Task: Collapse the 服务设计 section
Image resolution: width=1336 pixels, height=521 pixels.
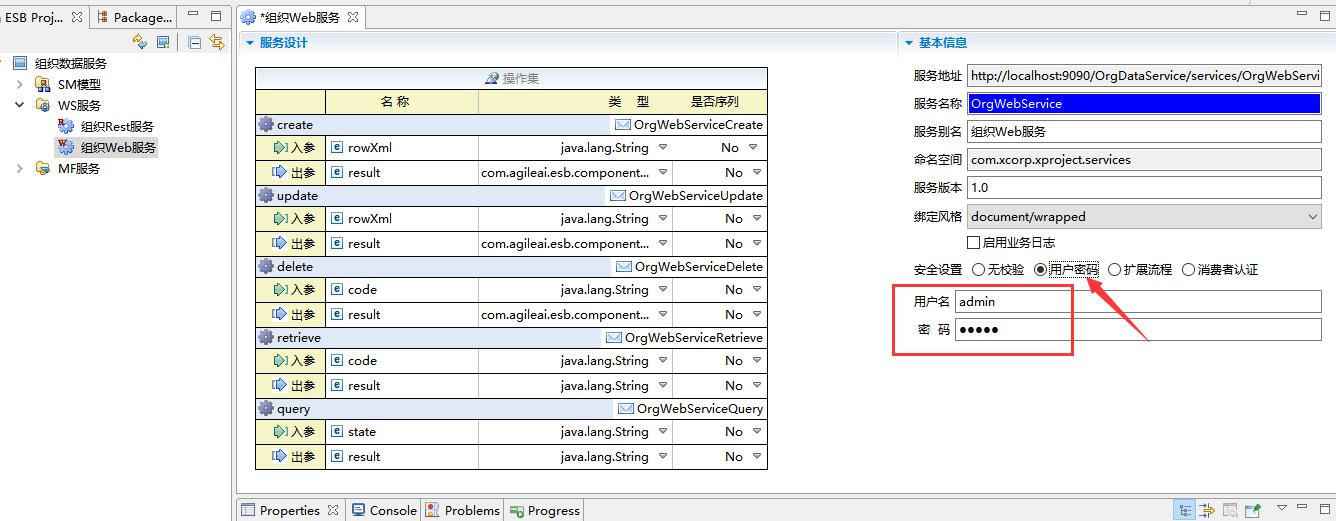Action: pos(250,43)
